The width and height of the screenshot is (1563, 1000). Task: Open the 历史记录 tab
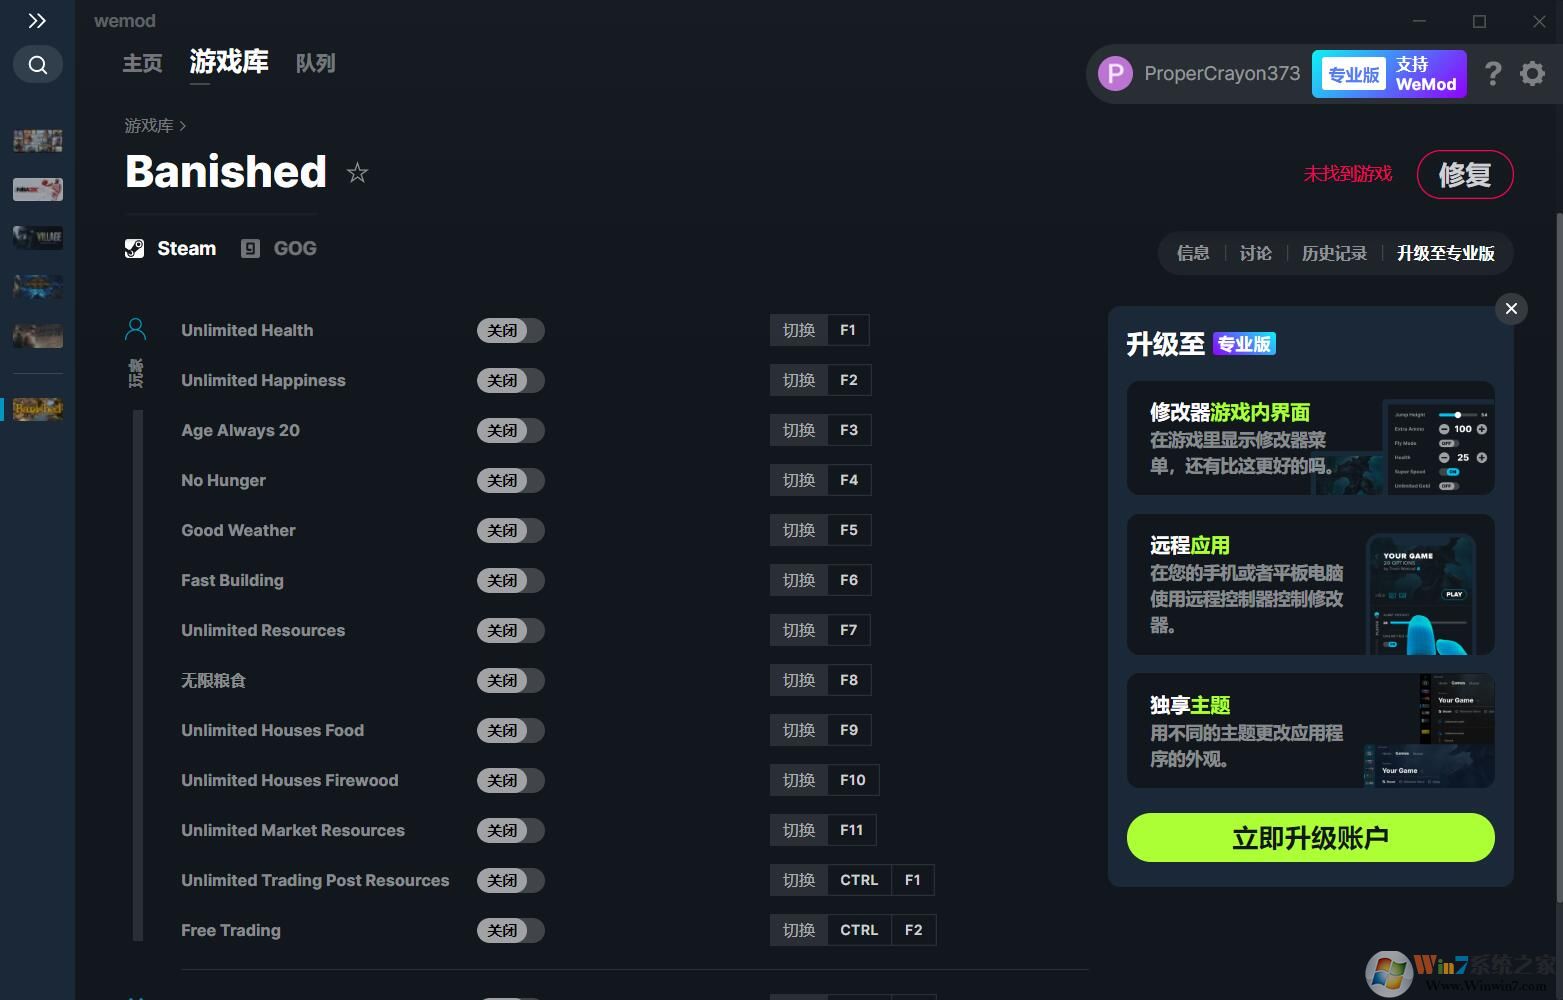point(1334,254)
